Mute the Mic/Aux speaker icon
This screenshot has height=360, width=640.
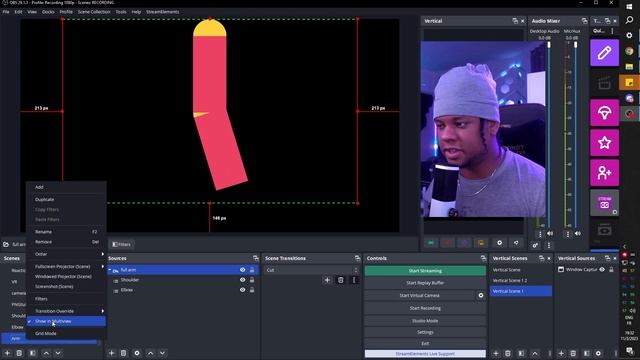(x=578, y=233)
